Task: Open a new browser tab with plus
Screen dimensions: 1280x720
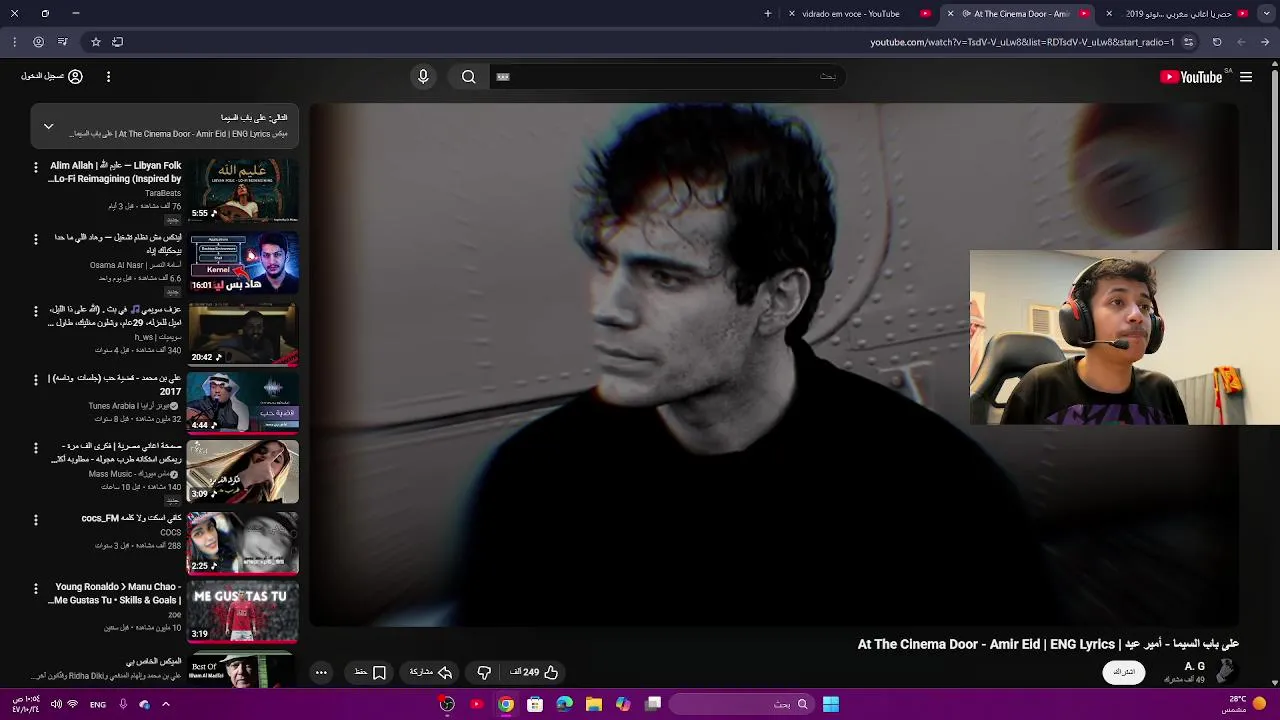Action: (x=768, y=13)
